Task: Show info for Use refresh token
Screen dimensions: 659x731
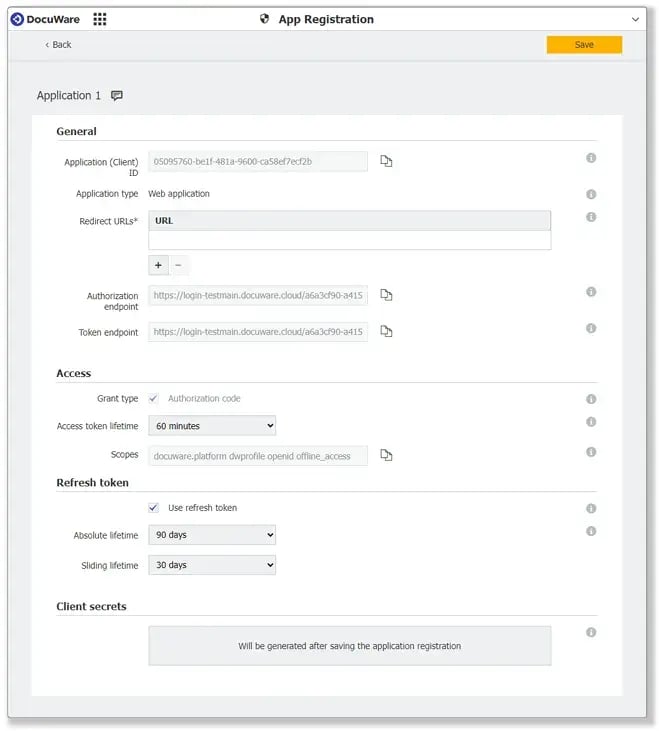Action: tap(591, 509)
